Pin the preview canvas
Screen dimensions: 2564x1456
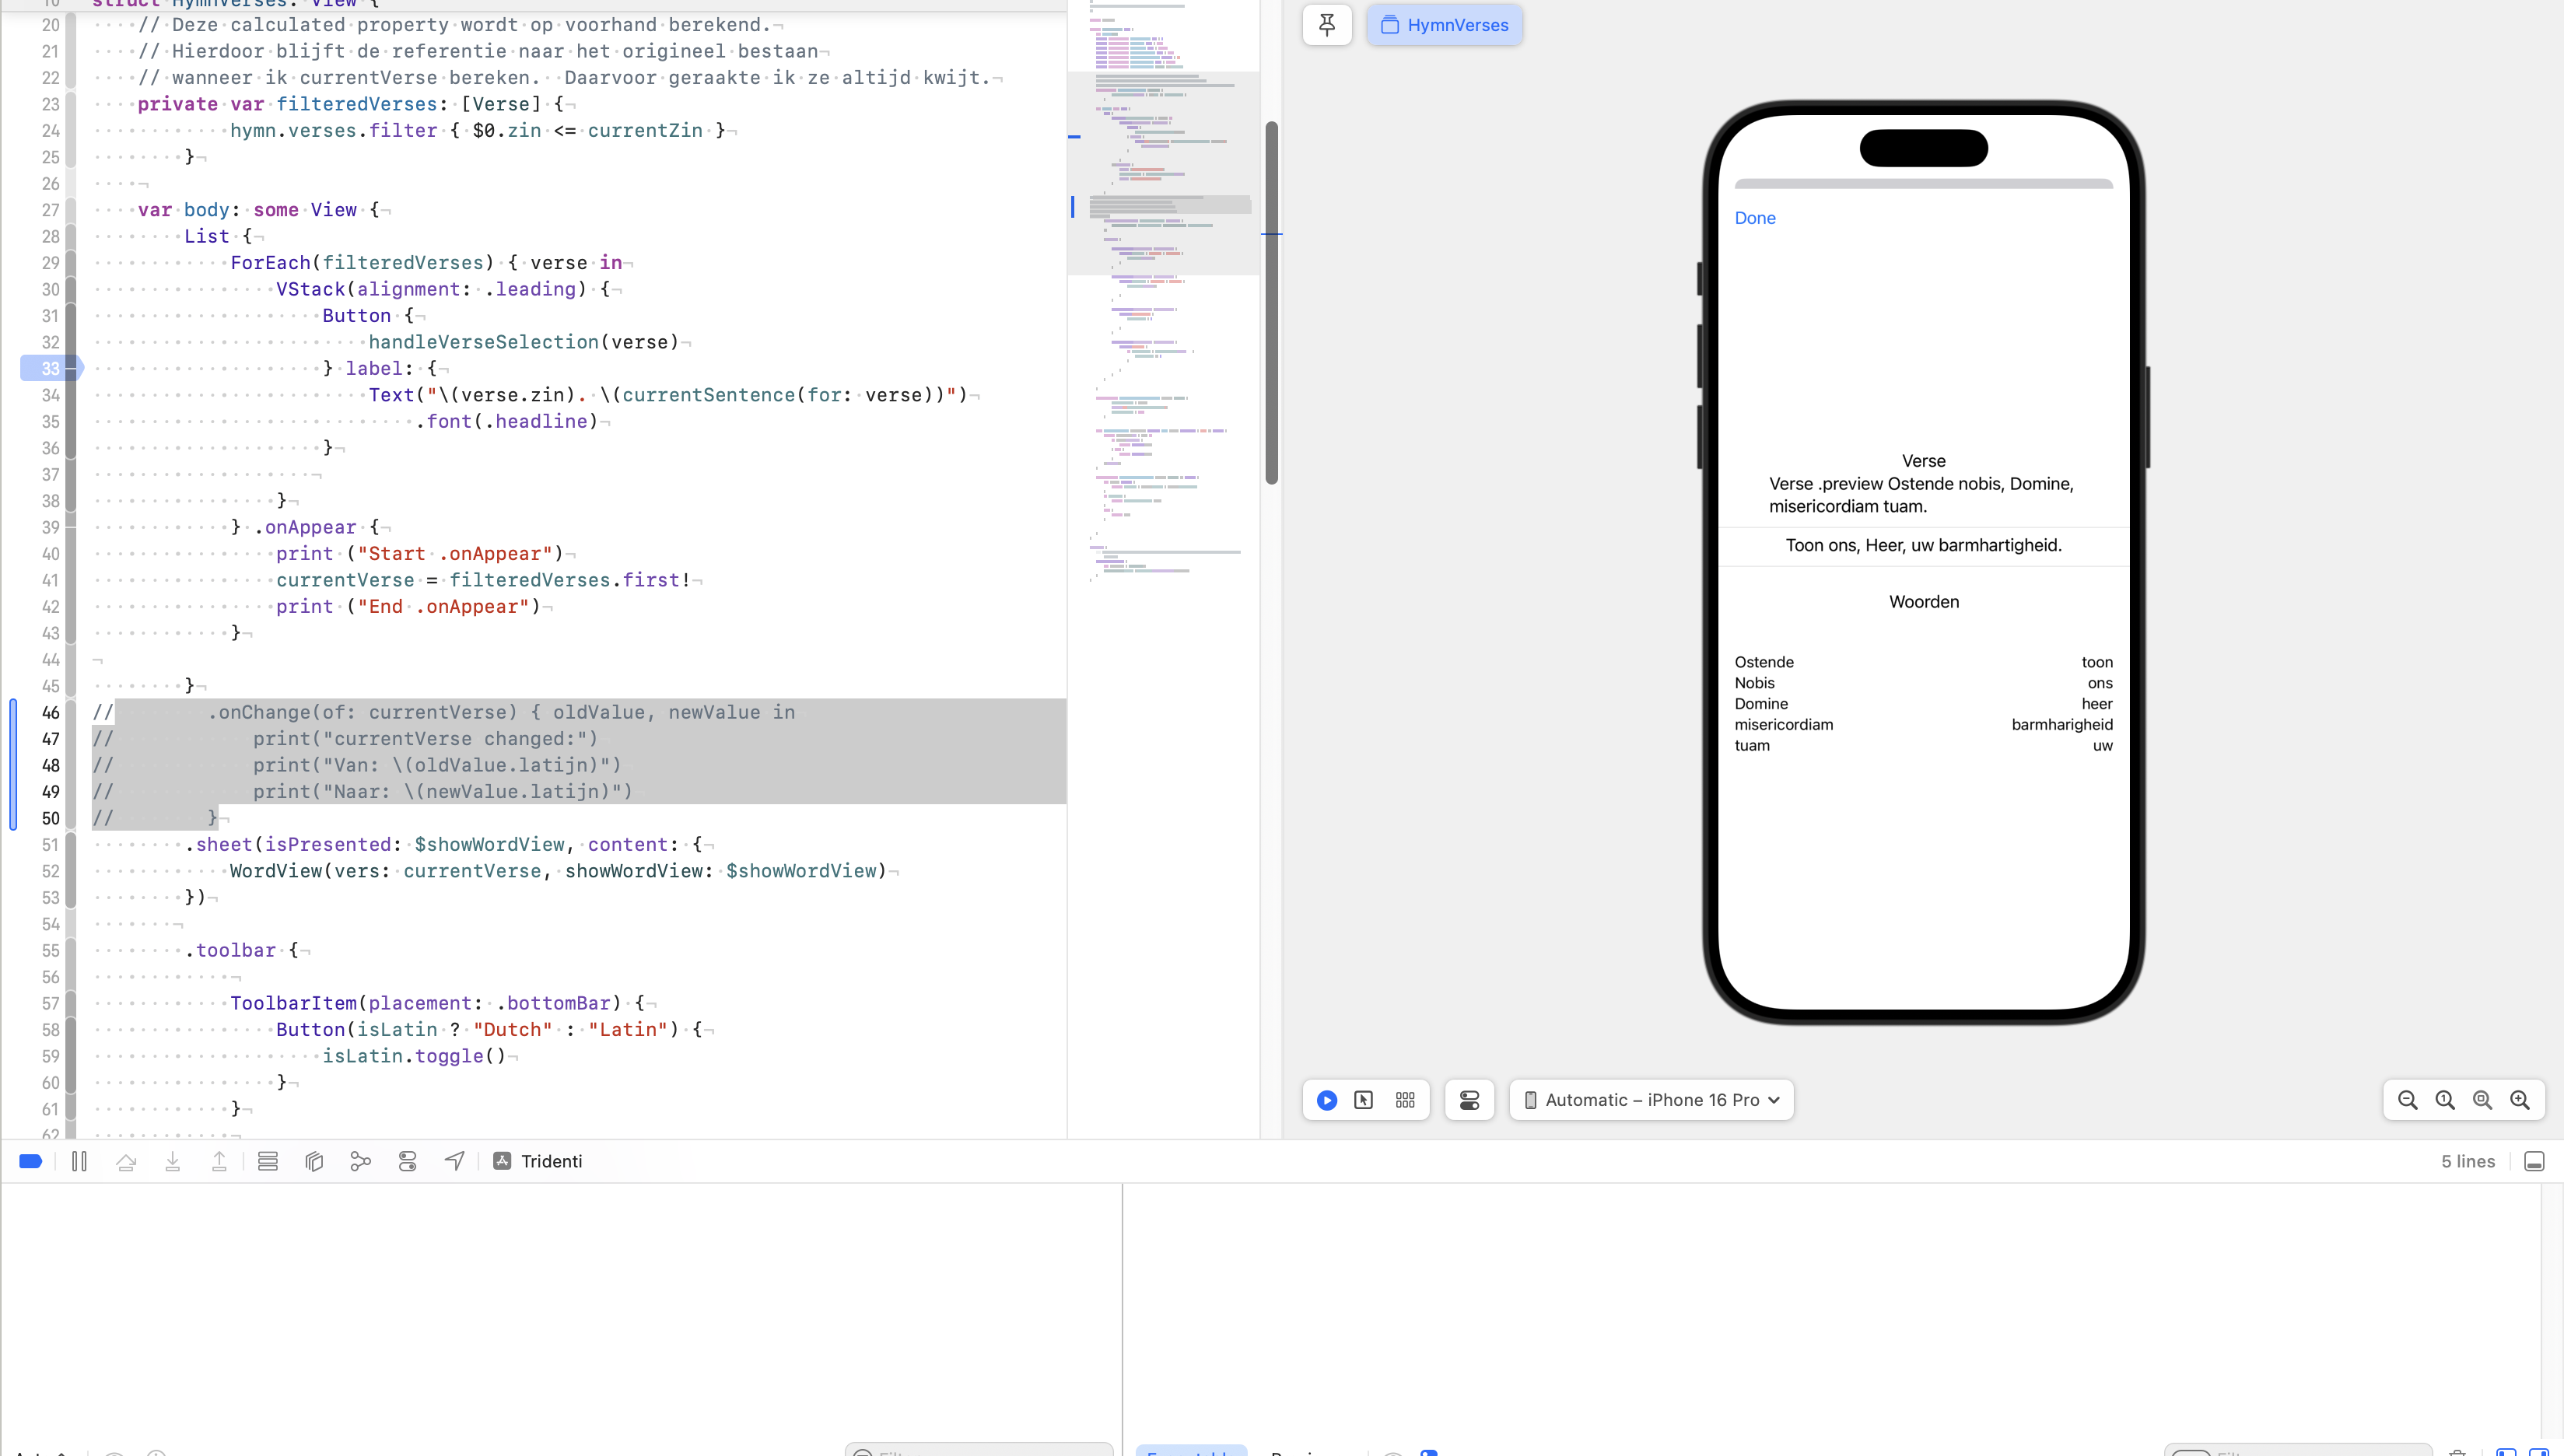click(x=1327, y=25)
